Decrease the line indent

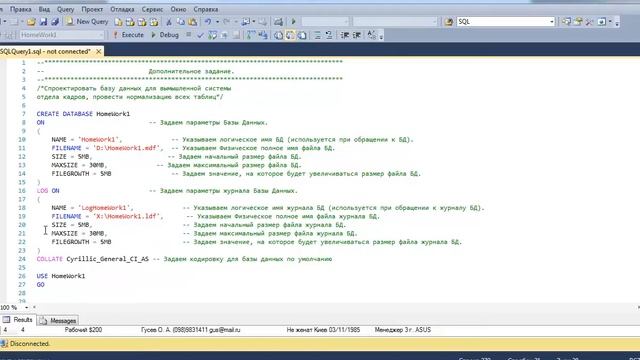coord(344,35)
